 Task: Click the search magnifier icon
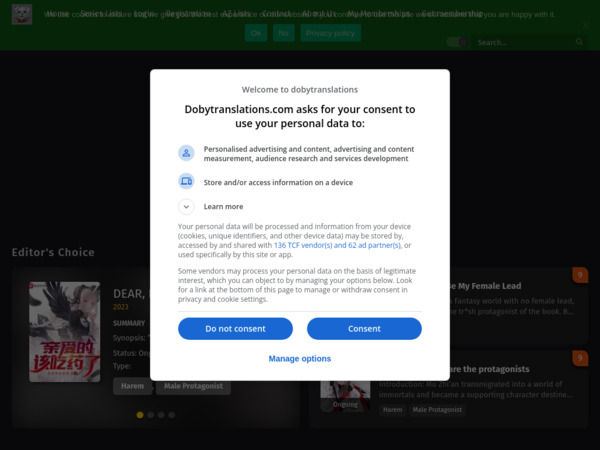(x=579, y=42)
